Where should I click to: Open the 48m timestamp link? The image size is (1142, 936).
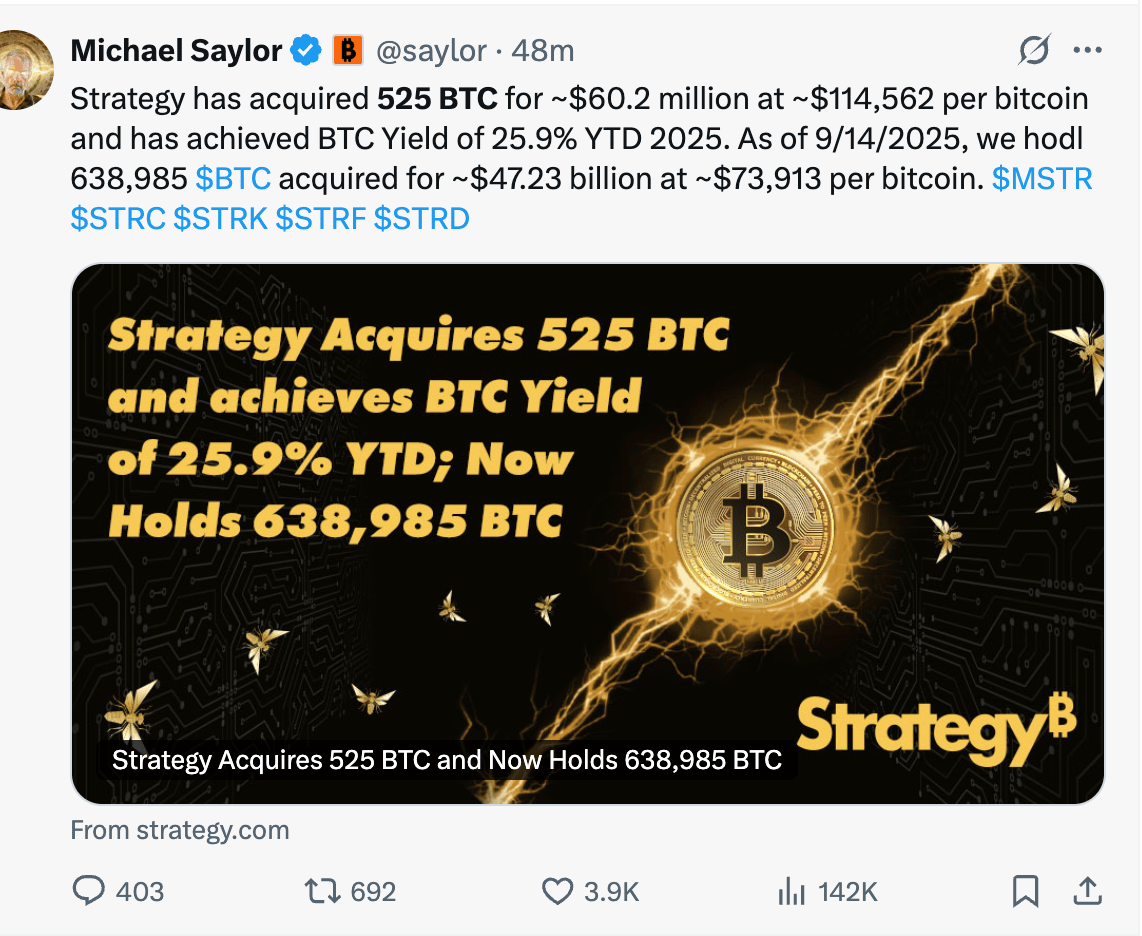(x=543, y=51)
